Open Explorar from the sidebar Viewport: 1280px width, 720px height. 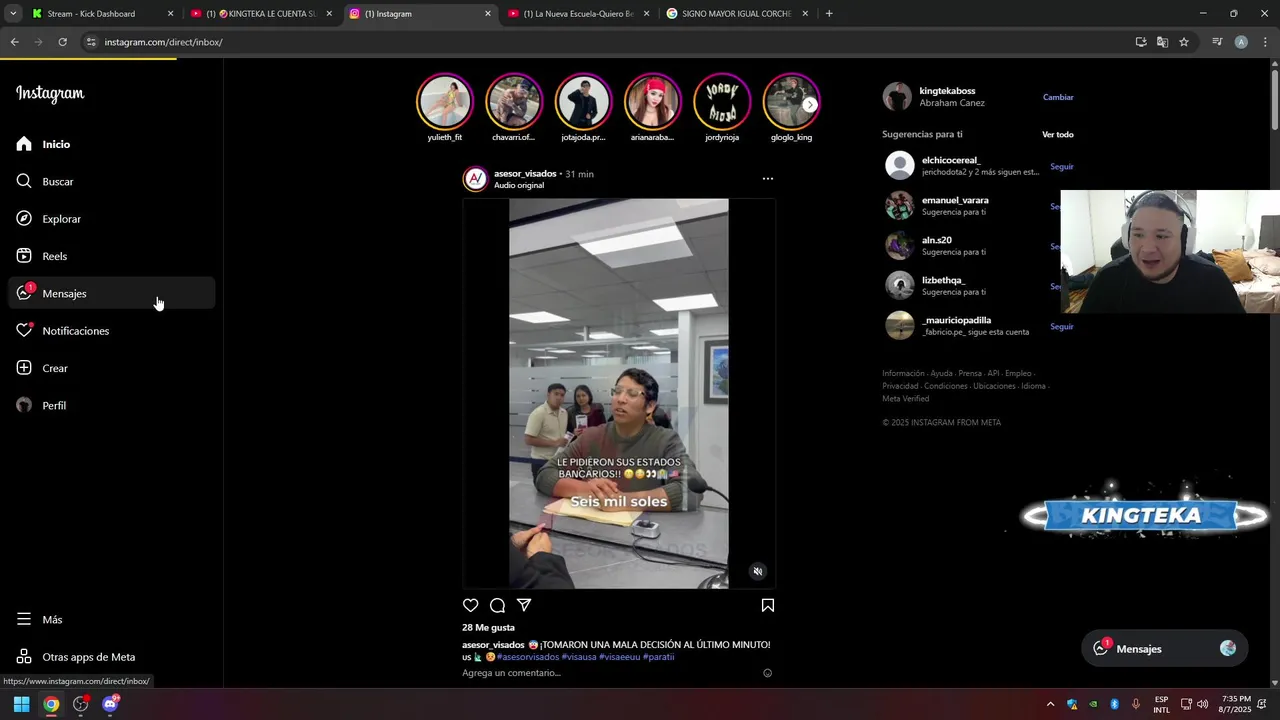(x=111, y=219)
